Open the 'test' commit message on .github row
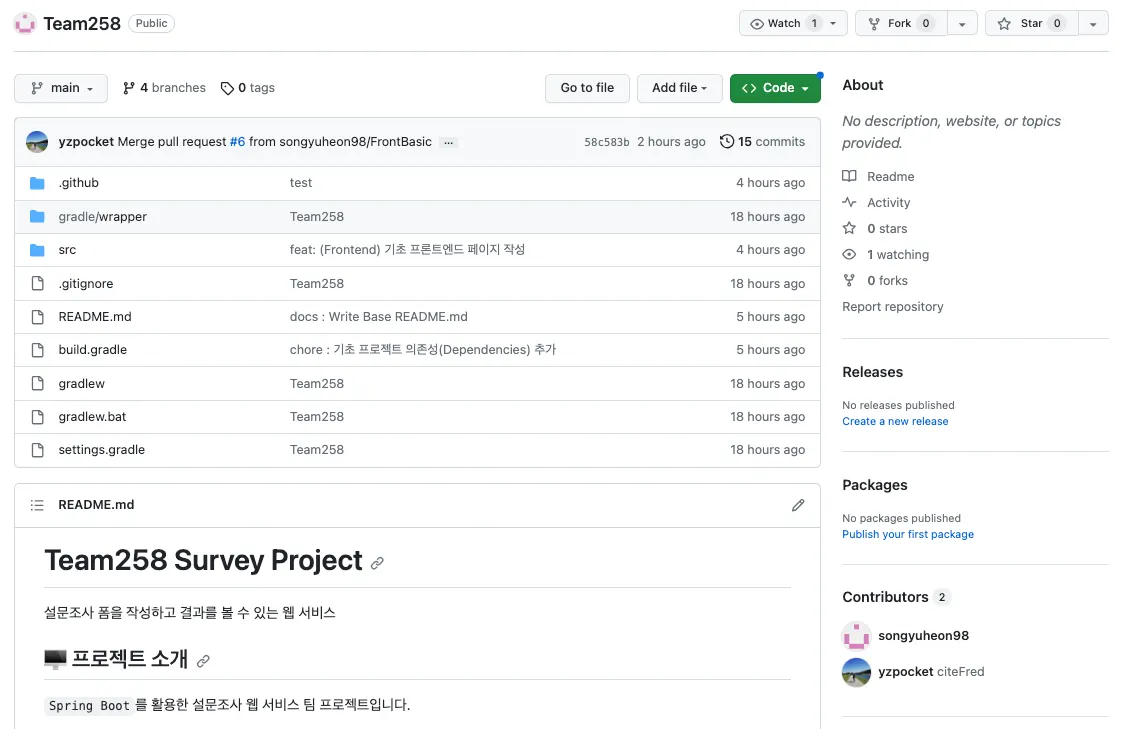Image resolution: width=1128 pixels, height=729 pixels. click(301, 183)
